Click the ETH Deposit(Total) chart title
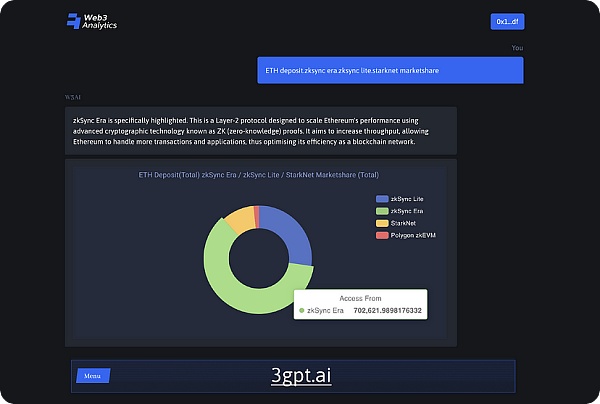The height and width of the screenshot is (404, 600). pyautogui.click(x=260, y=175)
